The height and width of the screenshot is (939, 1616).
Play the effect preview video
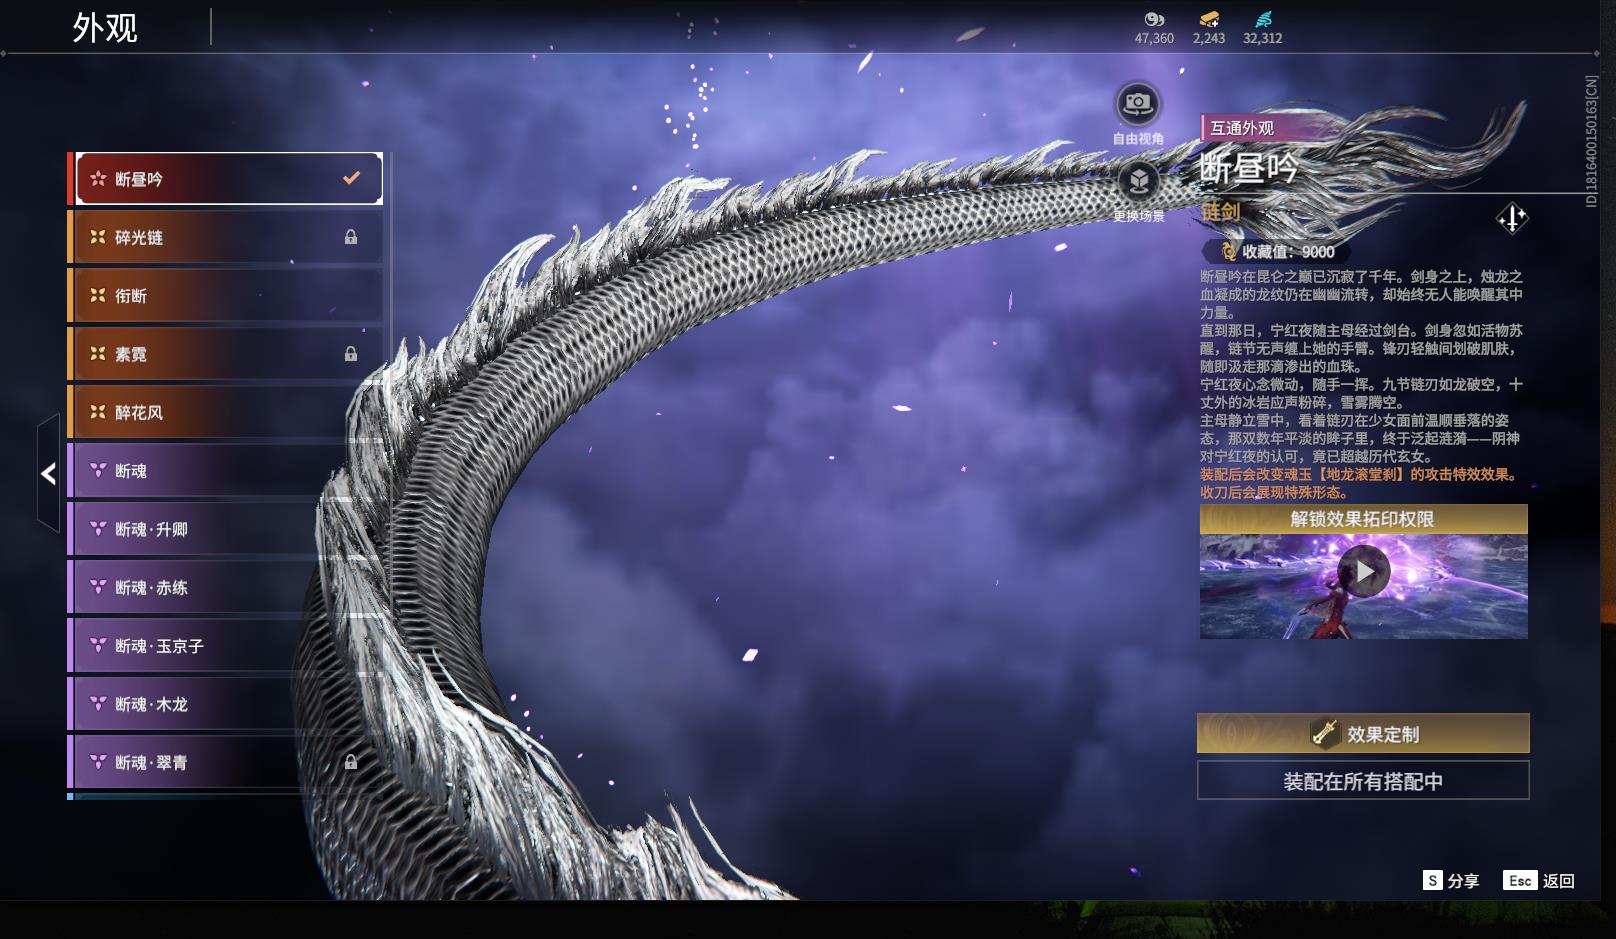coord(1363,572)
